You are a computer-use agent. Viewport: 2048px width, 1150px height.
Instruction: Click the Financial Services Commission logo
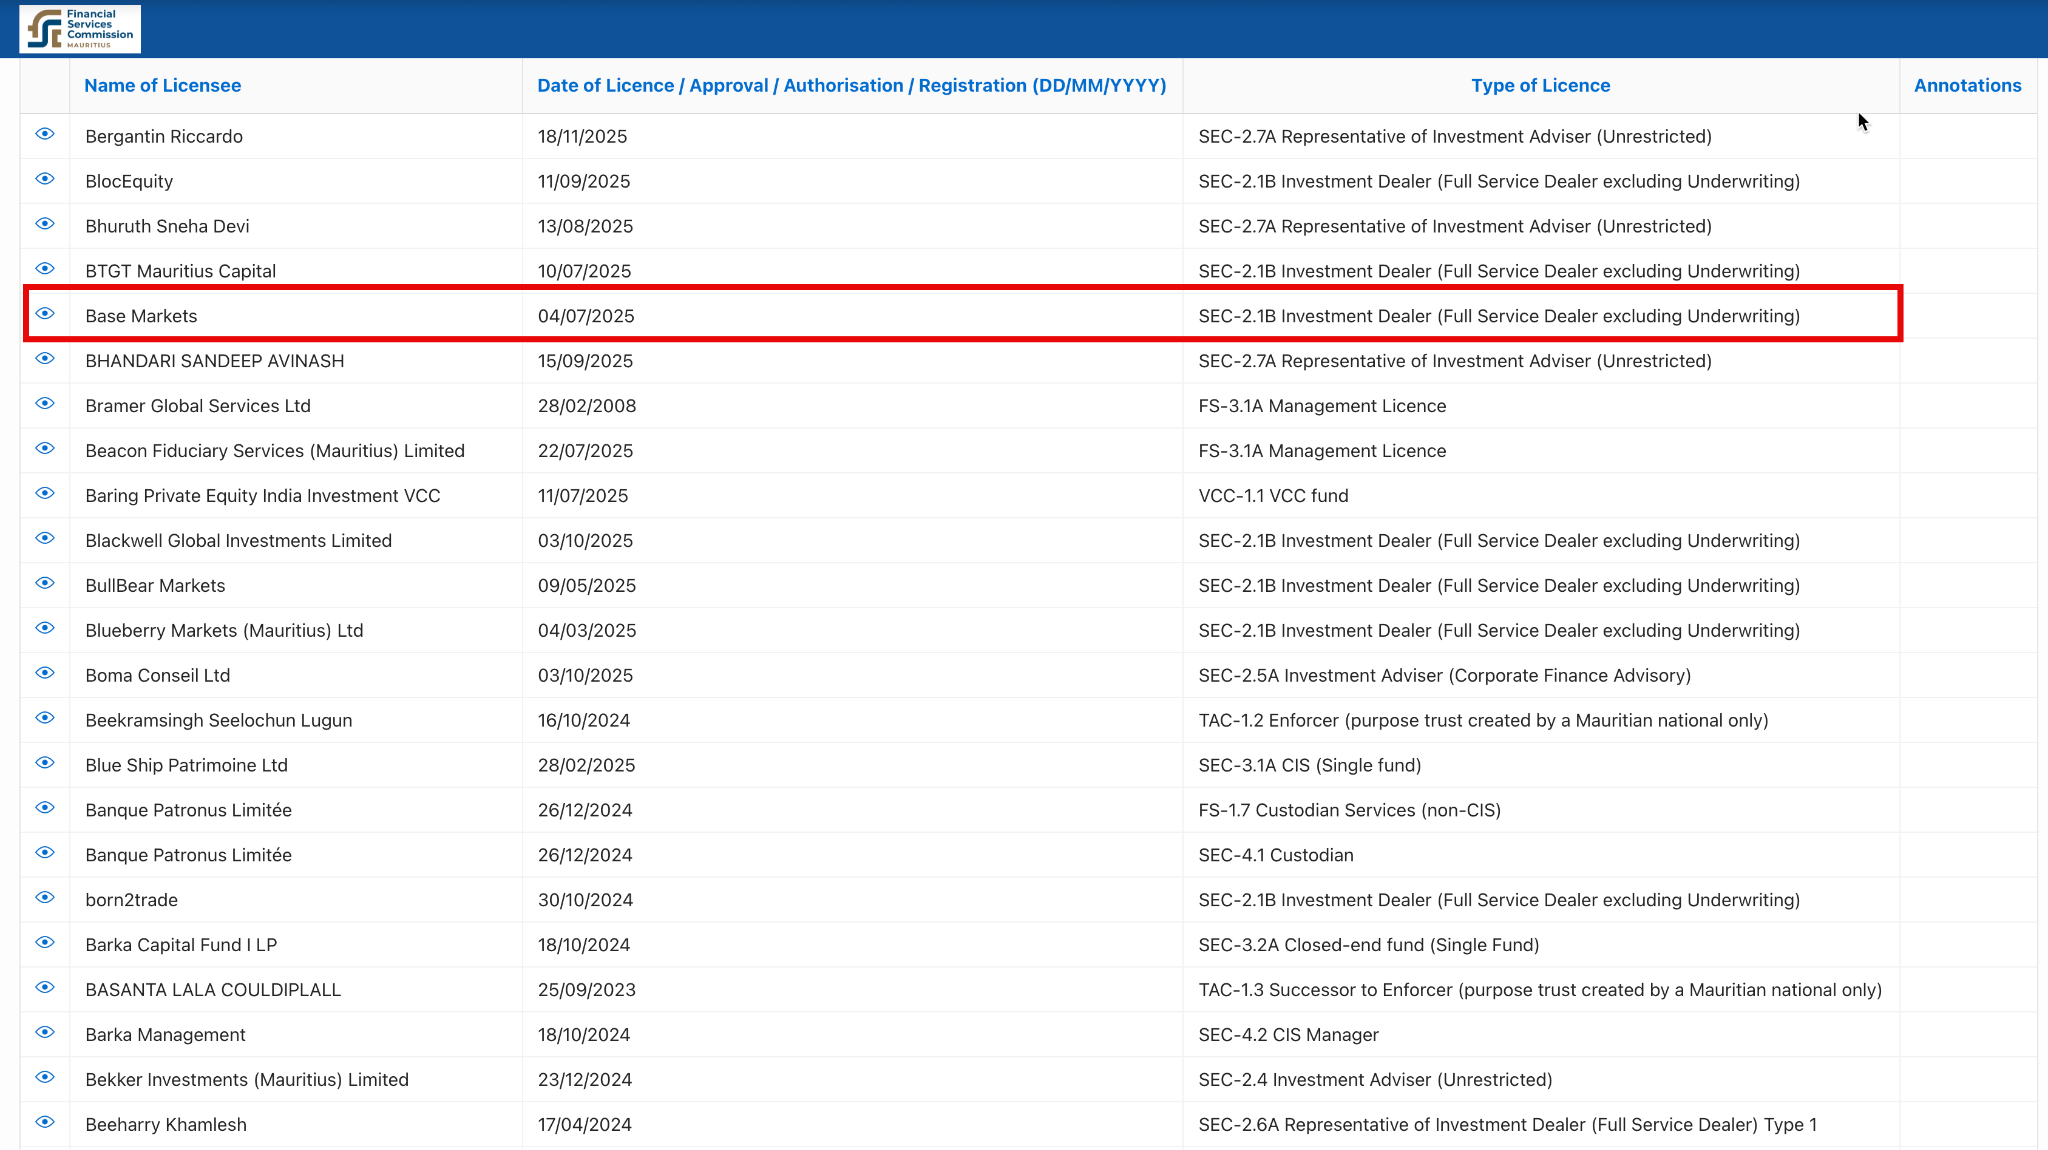pyautogui.click(x=80, y=29)
